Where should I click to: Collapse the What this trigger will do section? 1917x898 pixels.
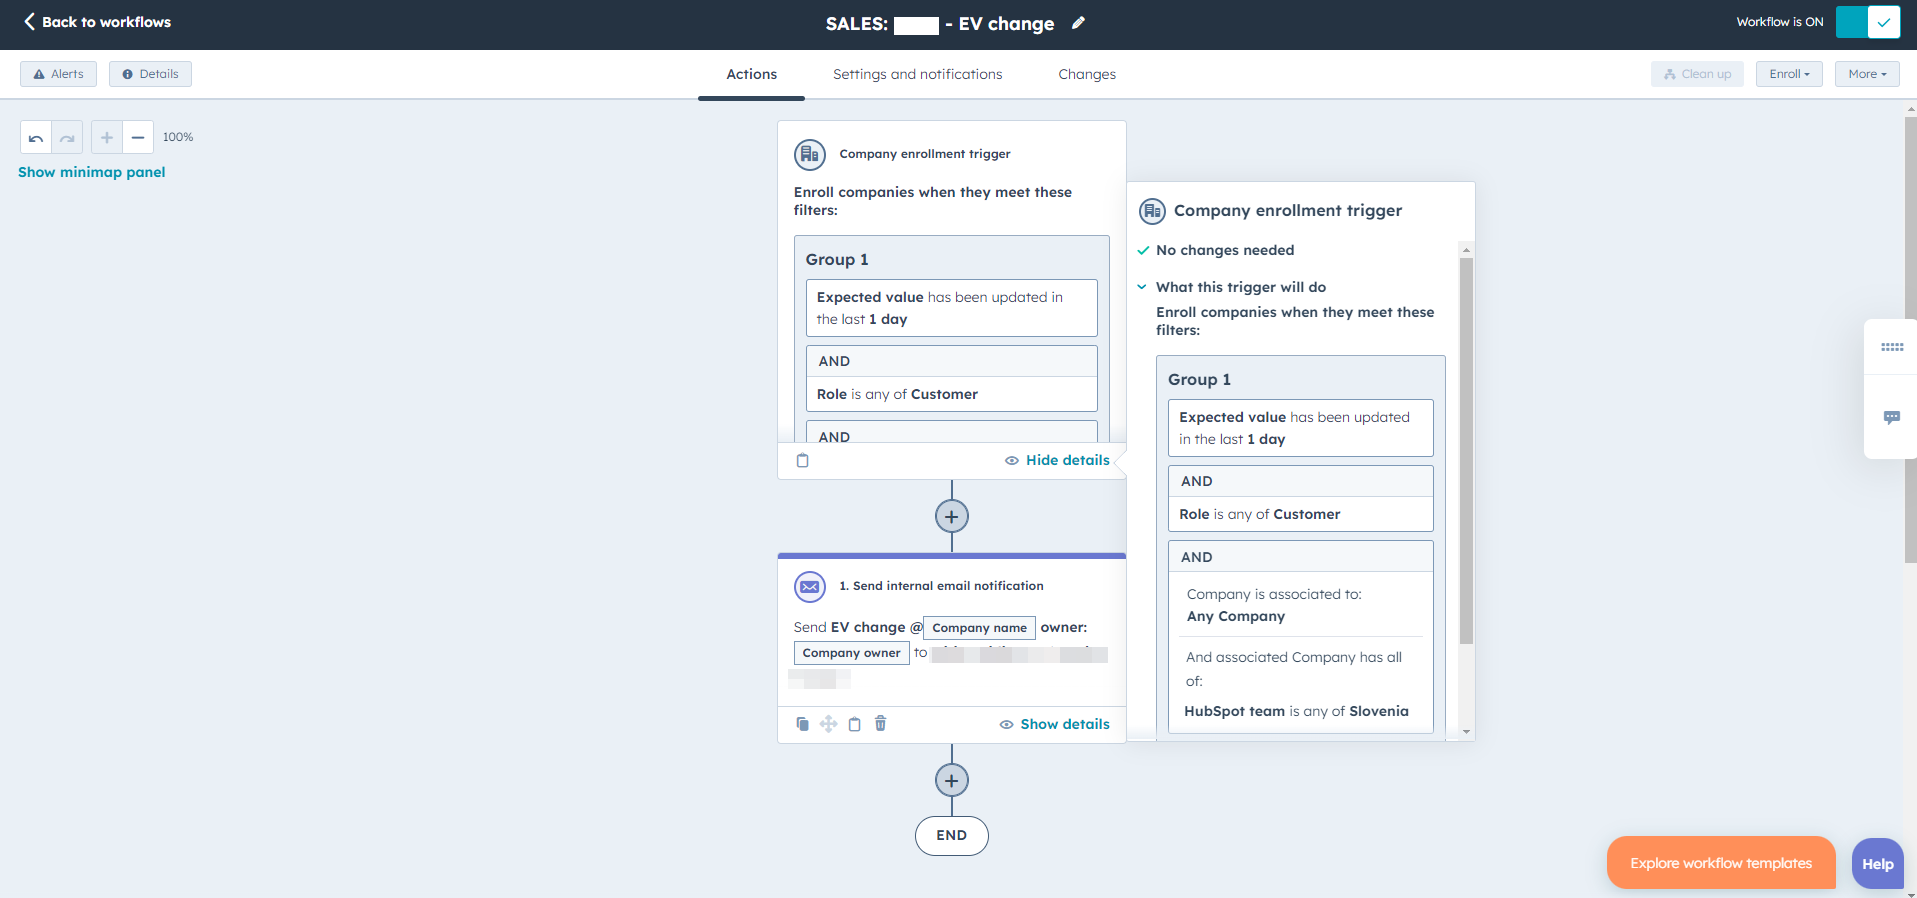[x=1142, y=287]
